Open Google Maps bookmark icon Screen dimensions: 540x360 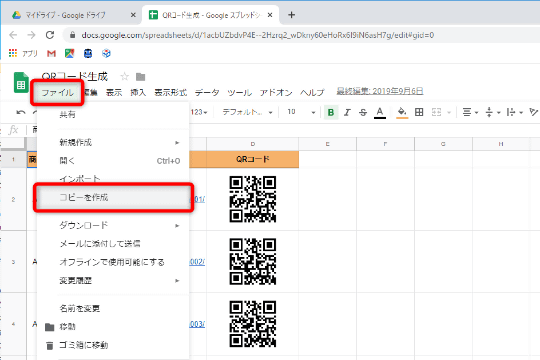pos(70,53)
